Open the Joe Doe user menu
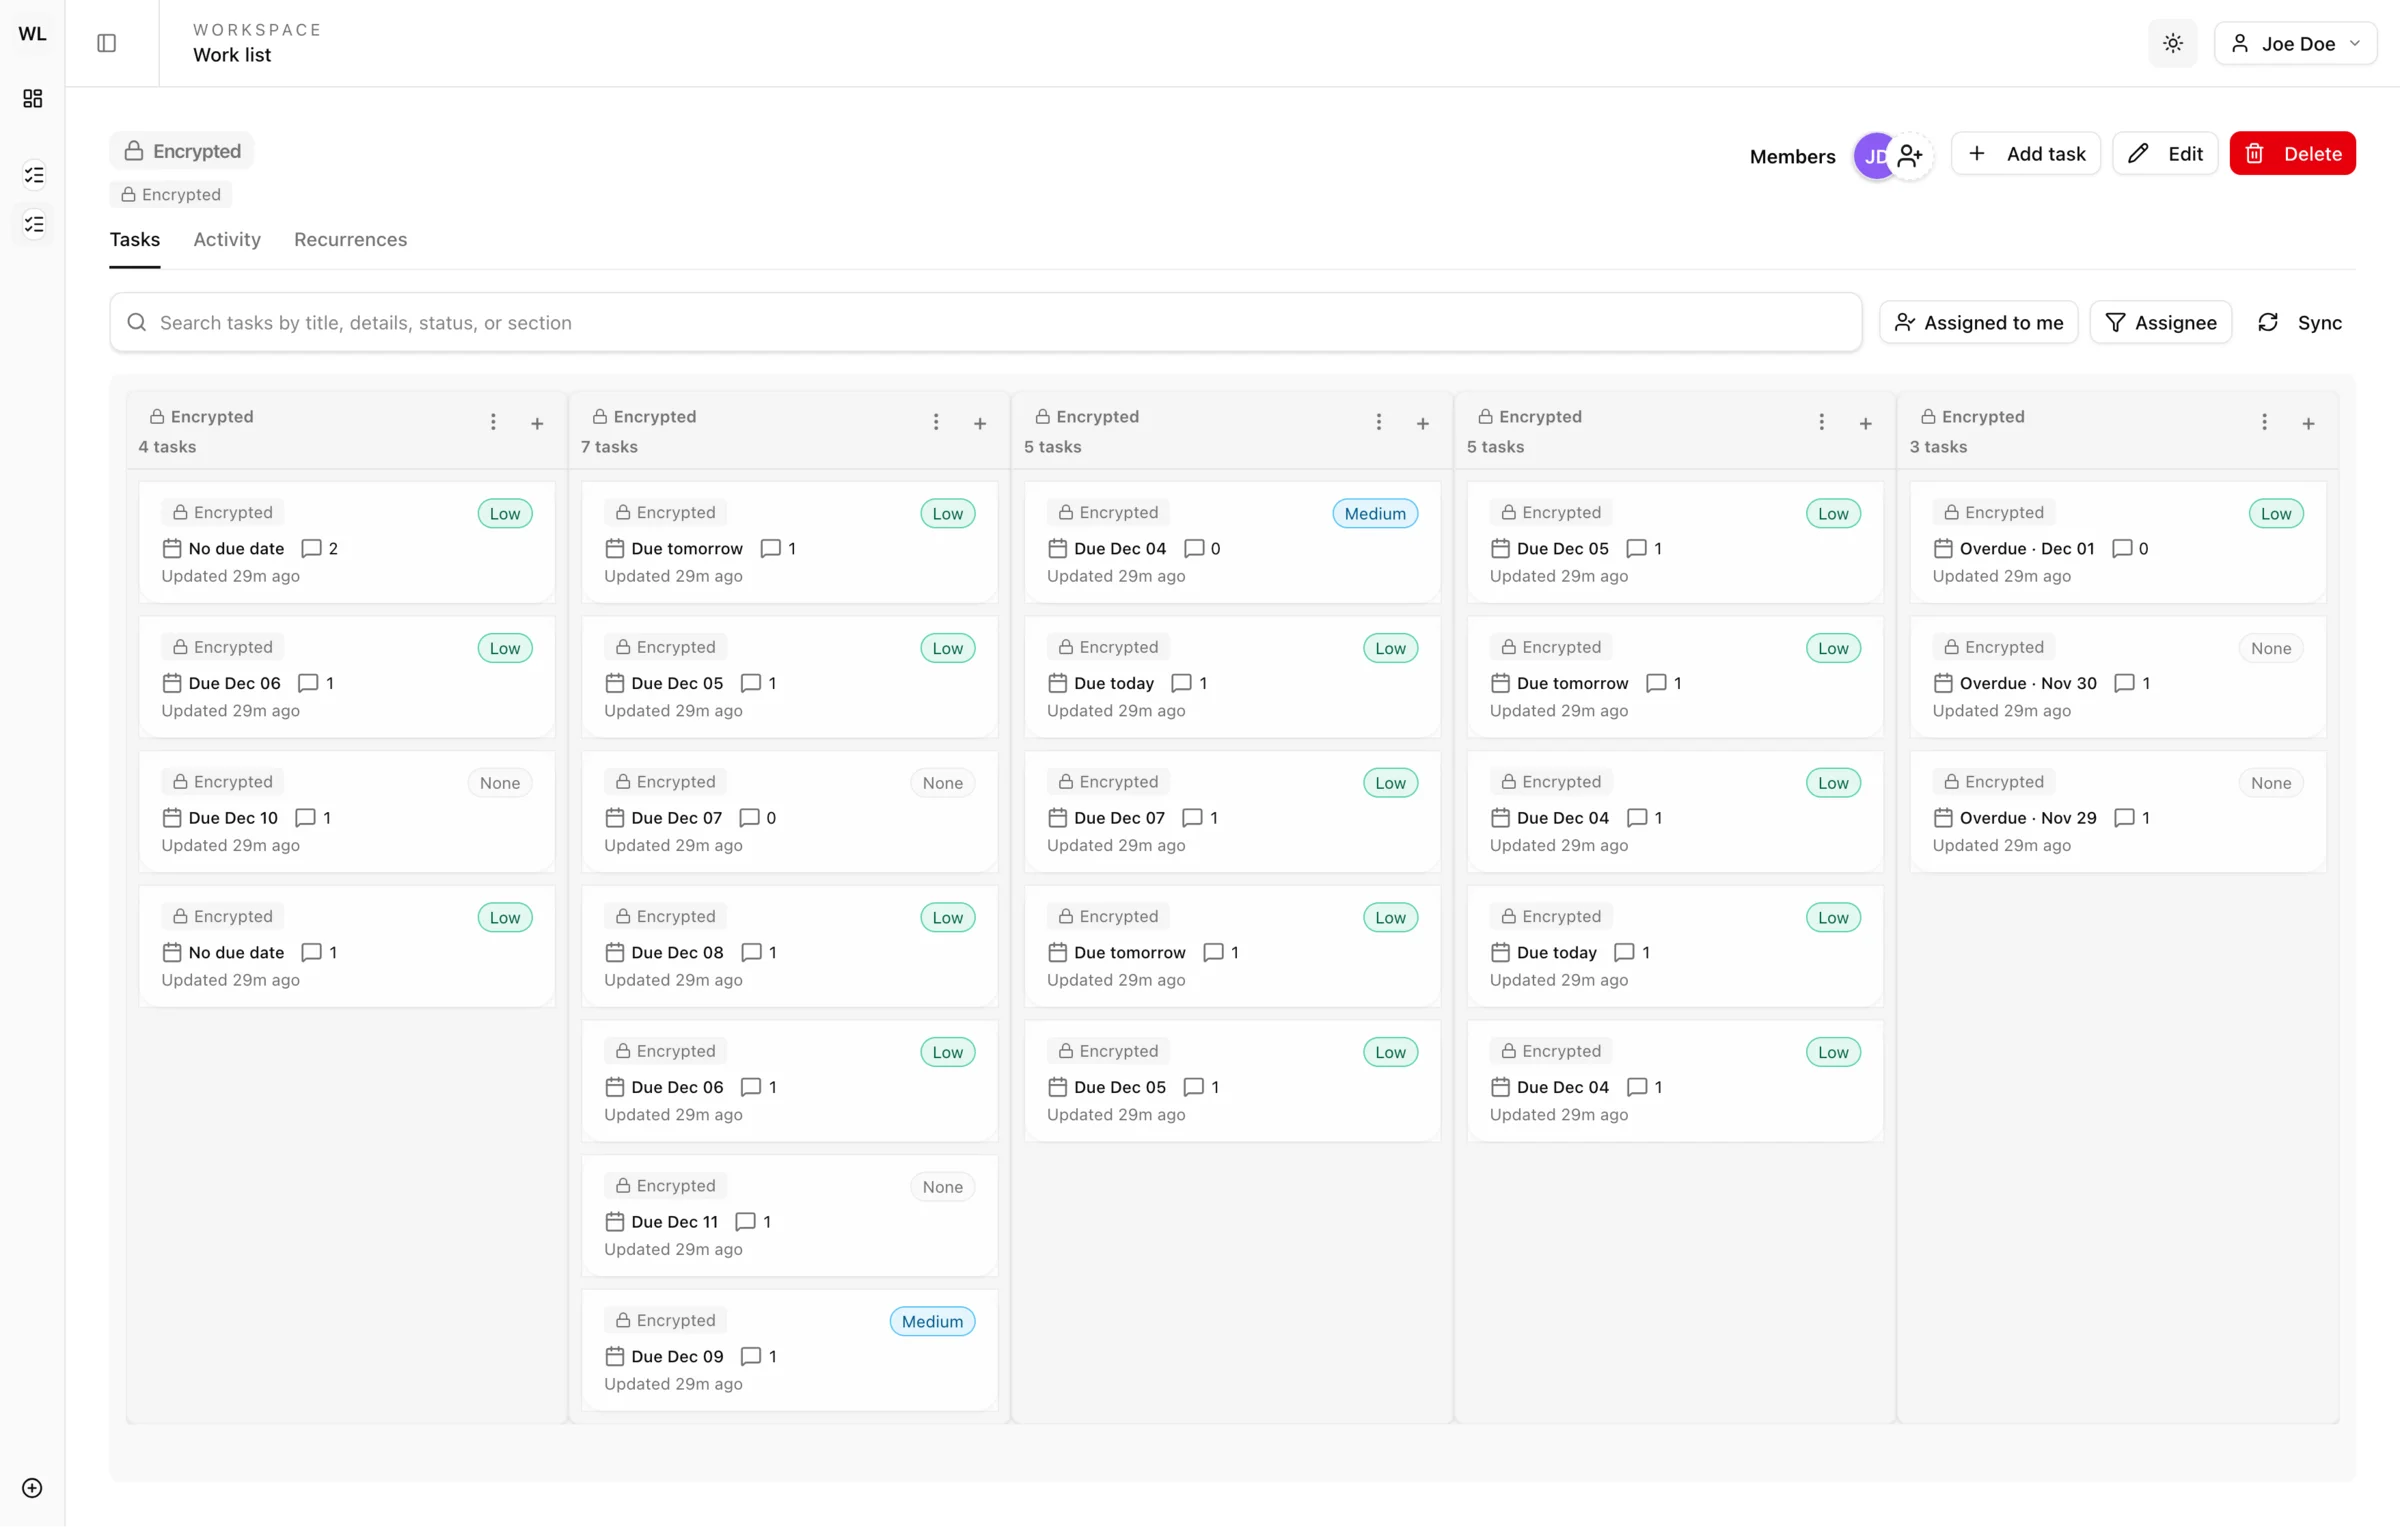The width and height of the screenshot is (2400, 1527). (2295, 43)
